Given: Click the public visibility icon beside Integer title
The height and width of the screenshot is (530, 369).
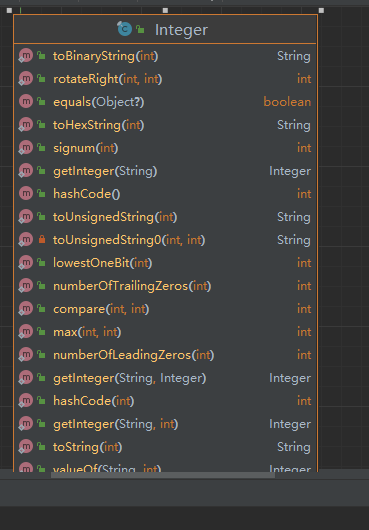Looking at the screenshot, I should click(x=141, y=30).
